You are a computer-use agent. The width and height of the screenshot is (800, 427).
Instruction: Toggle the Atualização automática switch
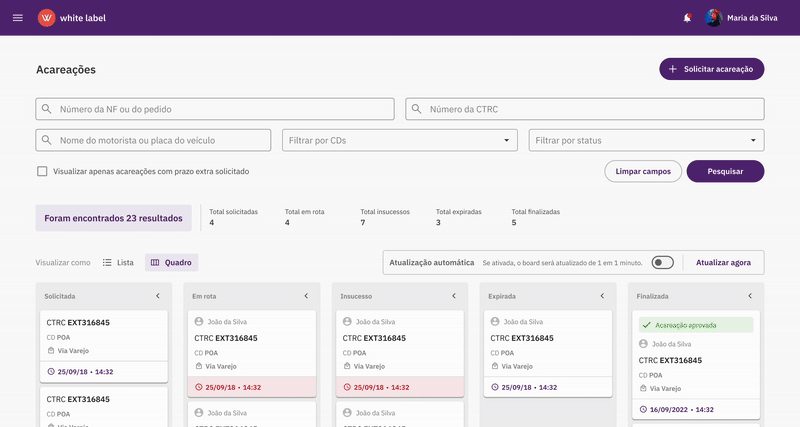pos(662,262)
